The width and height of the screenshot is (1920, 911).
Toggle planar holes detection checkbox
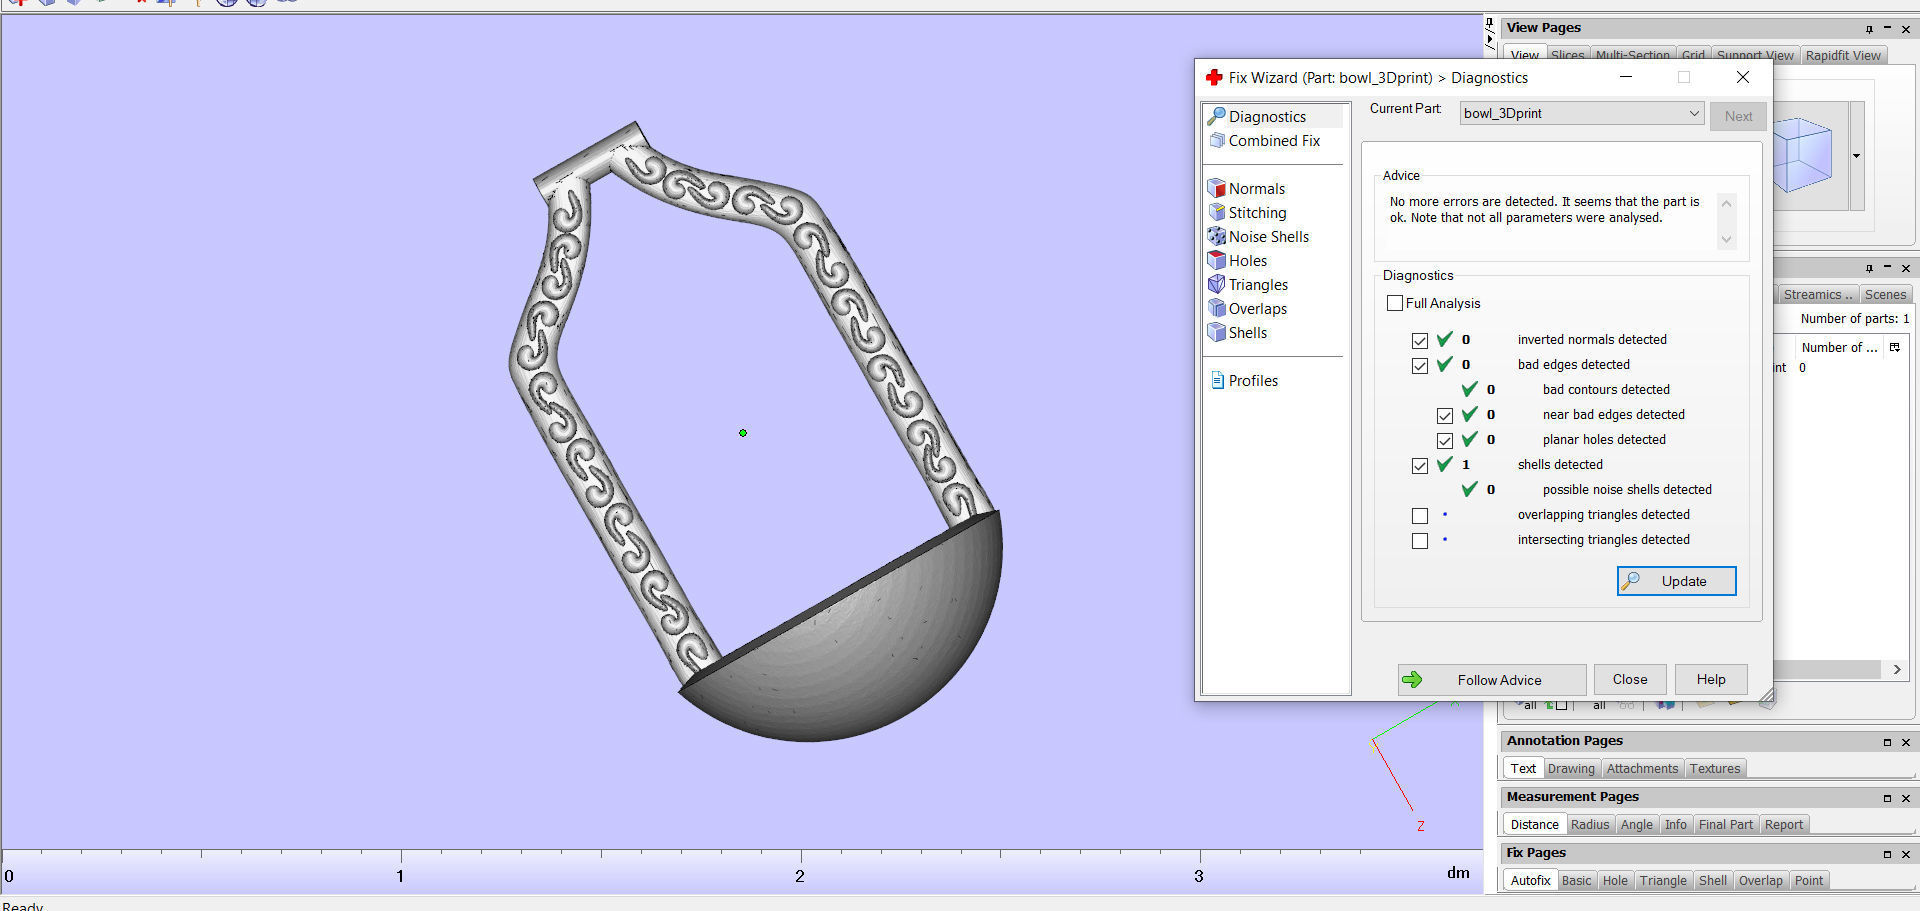click(x=1445, y=441)
